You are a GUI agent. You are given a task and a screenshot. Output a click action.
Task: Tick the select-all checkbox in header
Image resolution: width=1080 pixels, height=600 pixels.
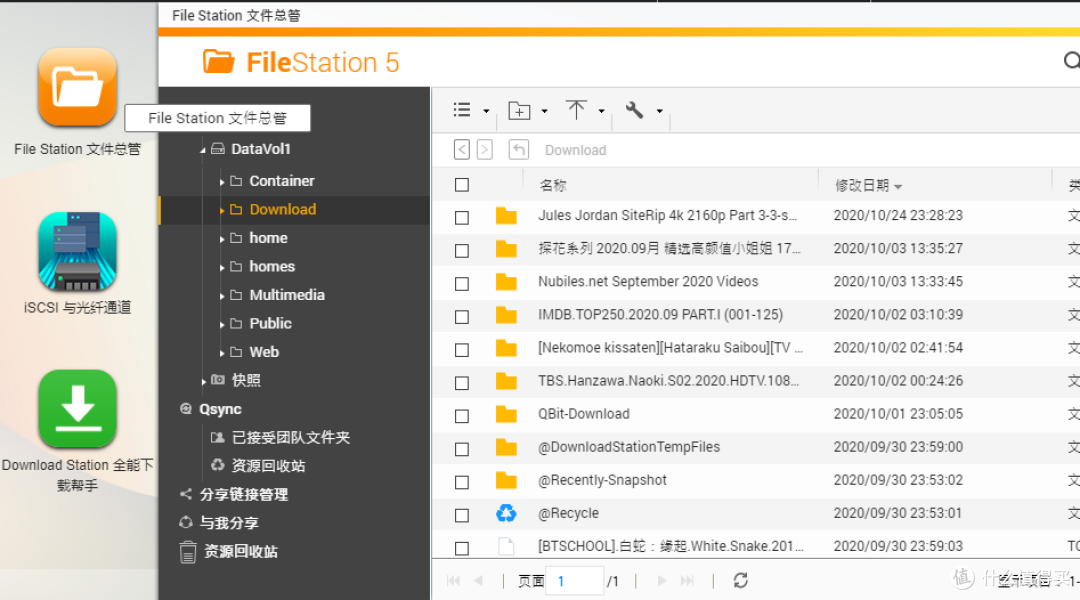(x=461, y=185)
